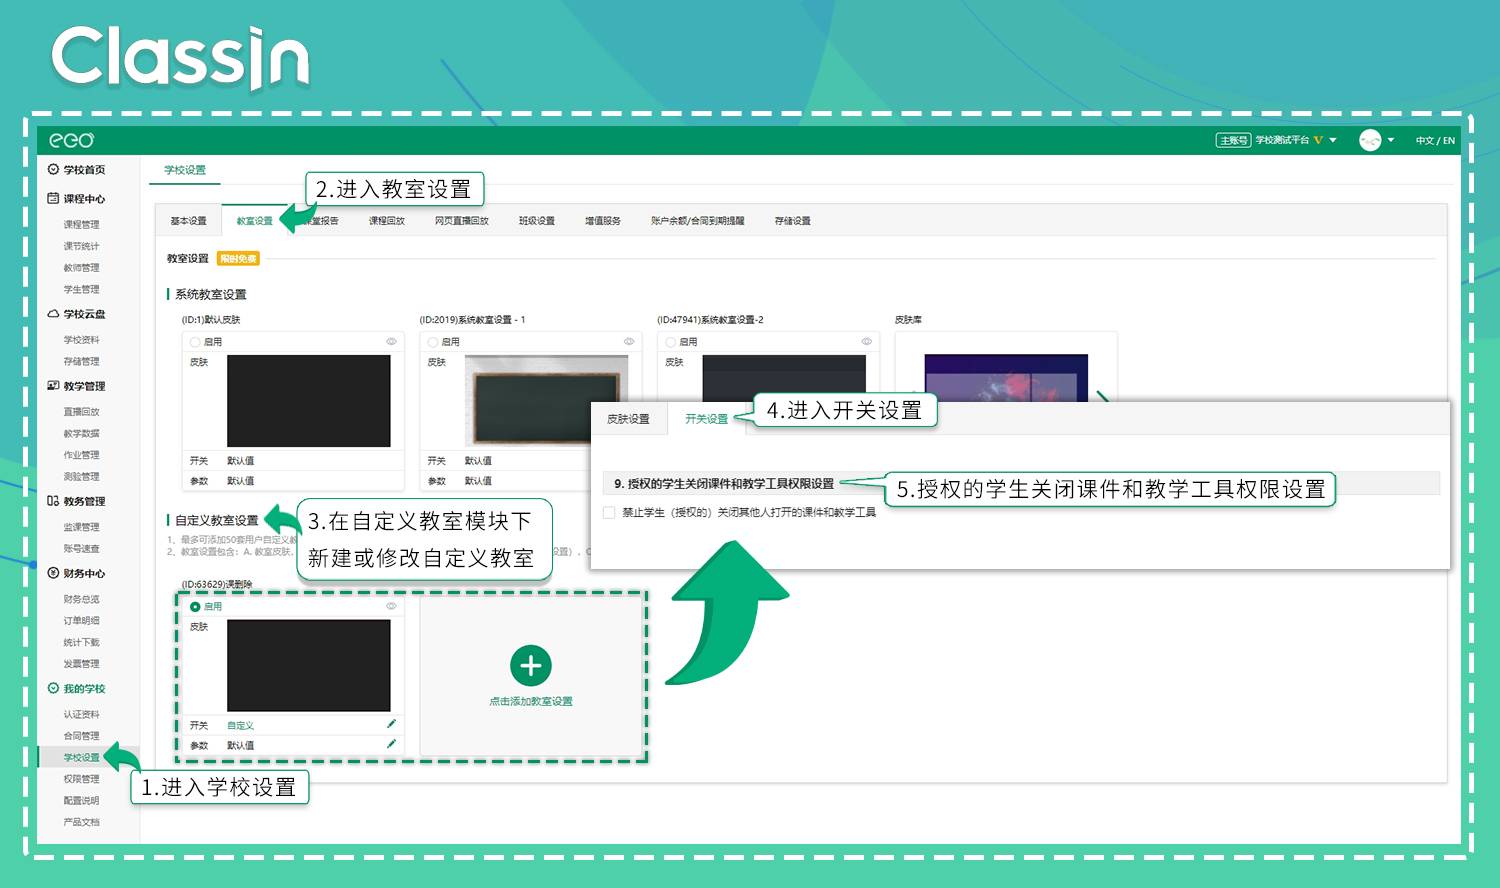Open 订单明细 in sidebar
1500x888 pixels.
82,621
